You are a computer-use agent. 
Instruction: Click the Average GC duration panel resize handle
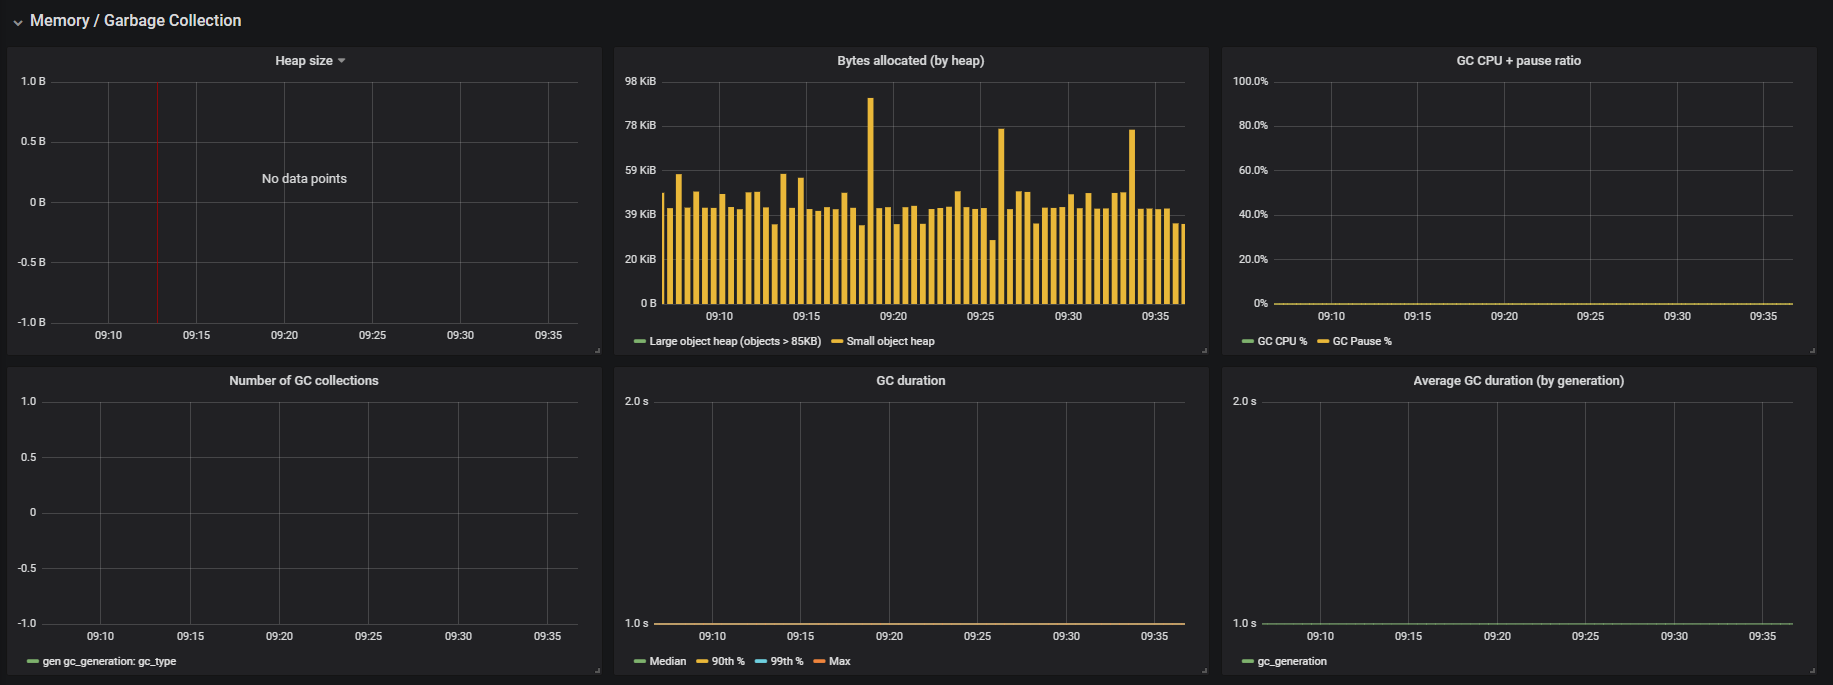(x=1812, y=670)
